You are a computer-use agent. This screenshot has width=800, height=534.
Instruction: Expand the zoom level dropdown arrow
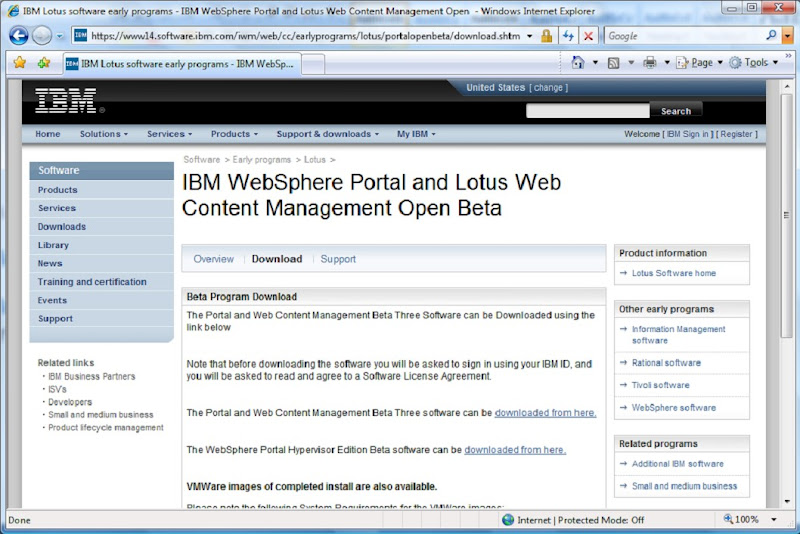click(773, 520)
